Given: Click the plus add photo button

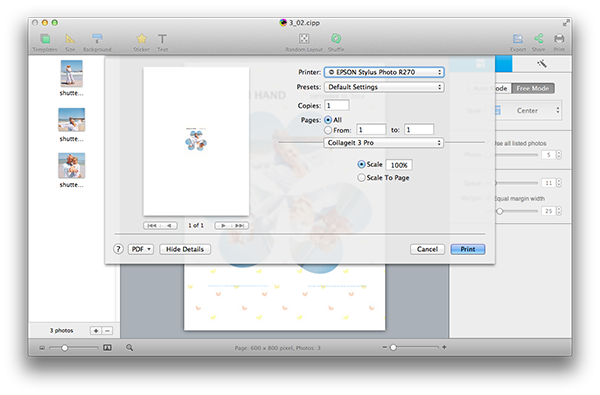Looking at the screenshot, I should (x=96, y=331).
